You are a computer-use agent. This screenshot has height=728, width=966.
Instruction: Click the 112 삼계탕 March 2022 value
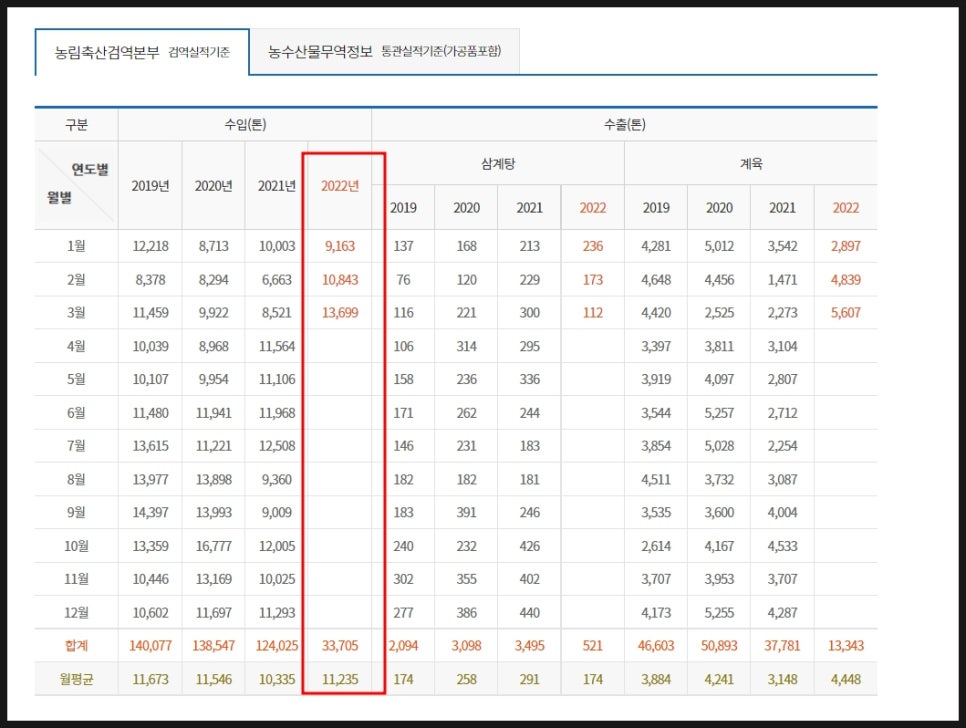tap(593, 313)
